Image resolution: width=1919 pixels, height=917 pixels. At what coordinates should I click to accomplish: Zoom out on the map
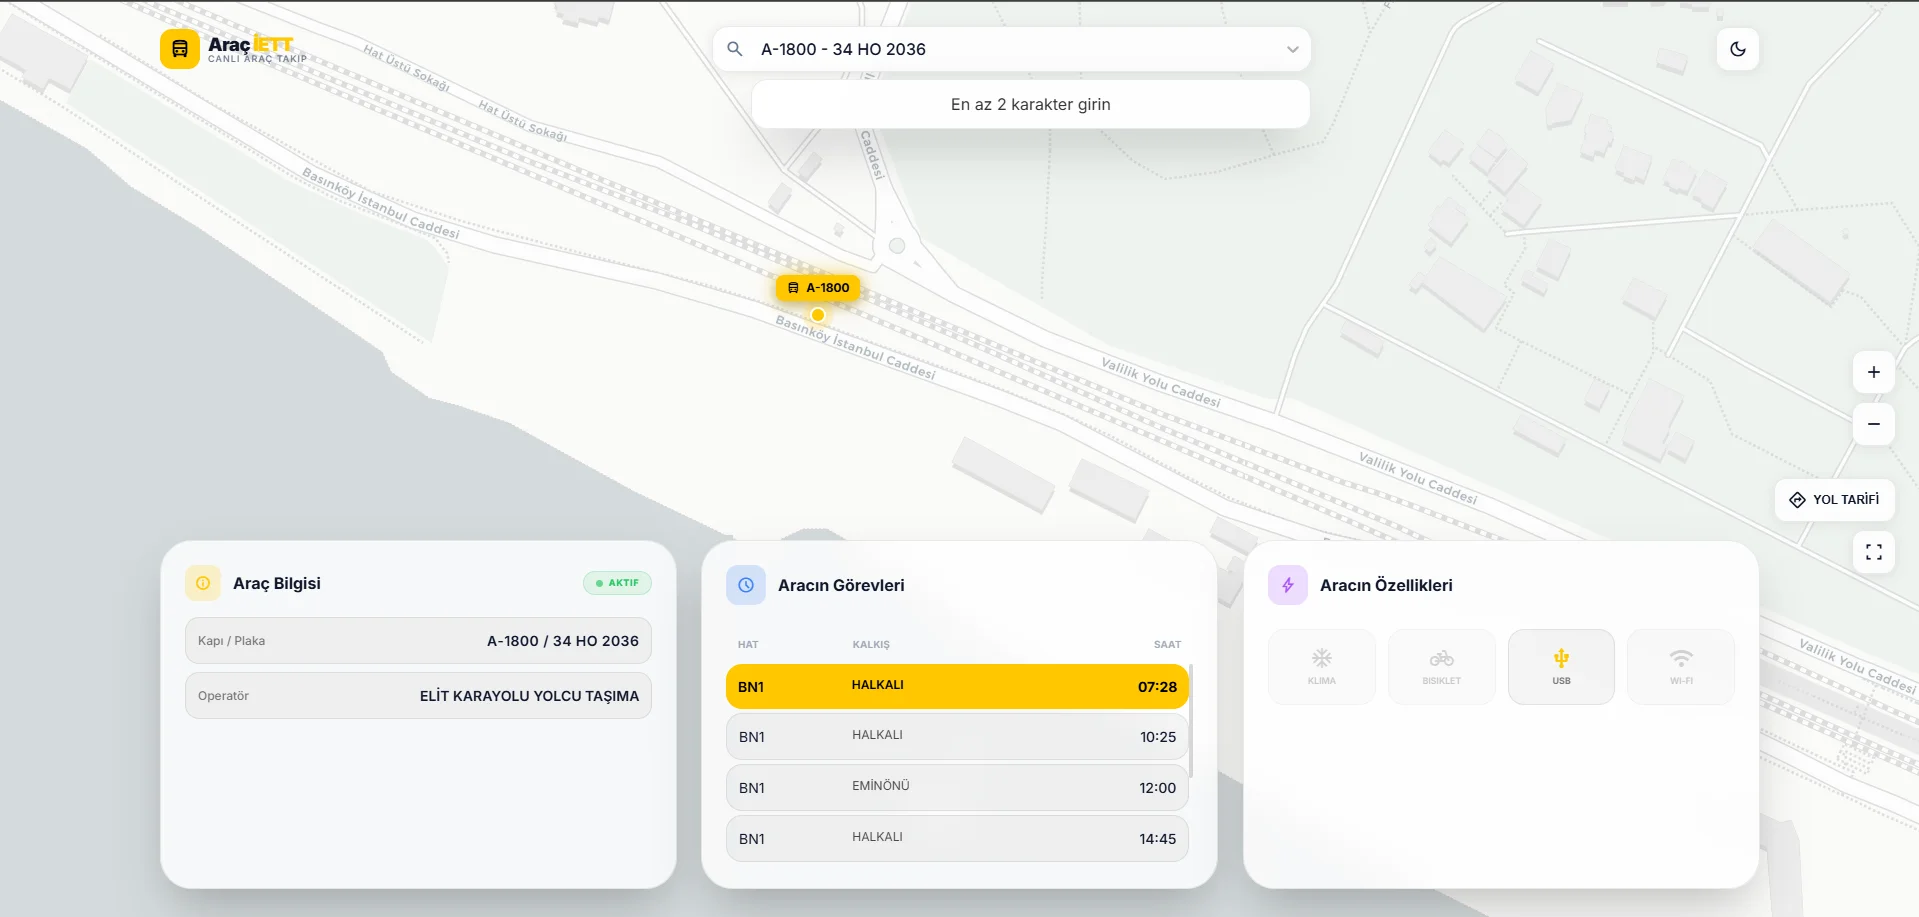tap(1873, 424)
